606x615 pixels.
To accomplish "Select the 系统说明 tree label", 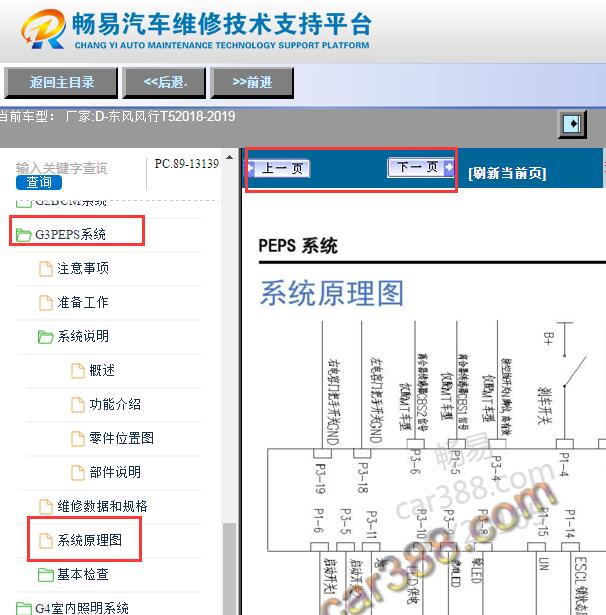I will [x=83, y=337].
